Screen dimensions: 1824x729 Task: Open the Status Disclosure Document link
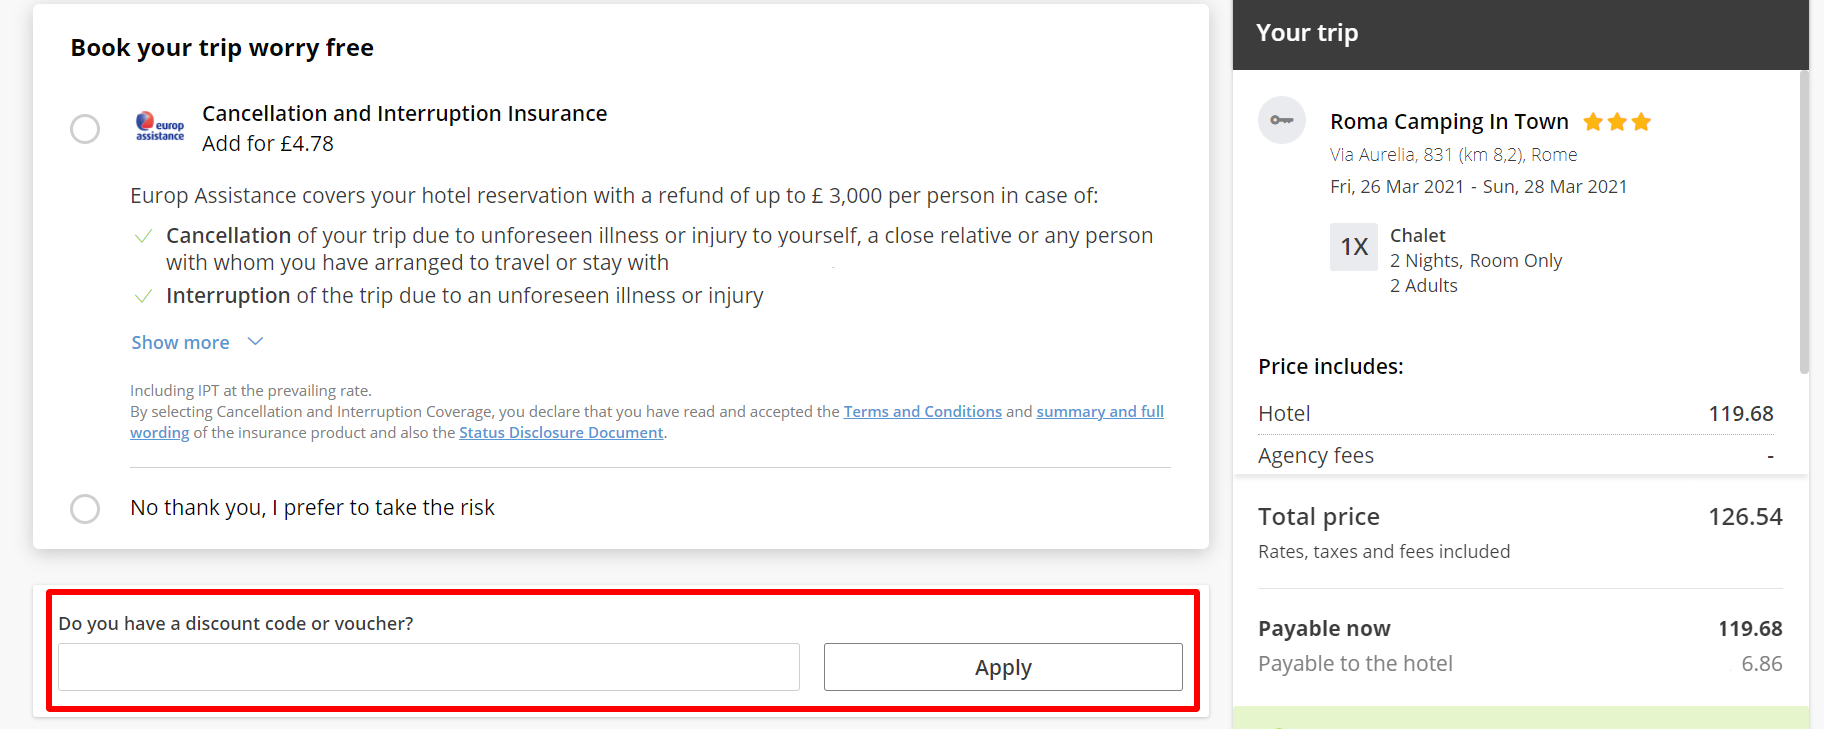[561, 433]
